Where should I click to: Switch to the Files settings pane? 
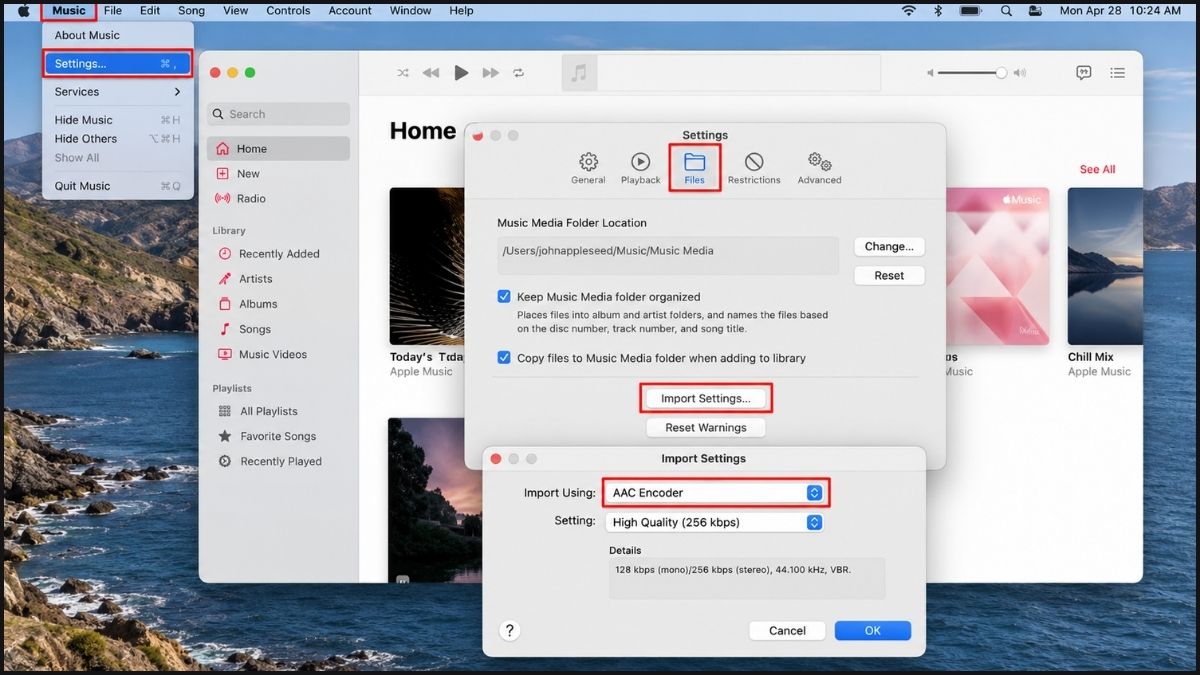pyautogui.click(x=694, y=168)
